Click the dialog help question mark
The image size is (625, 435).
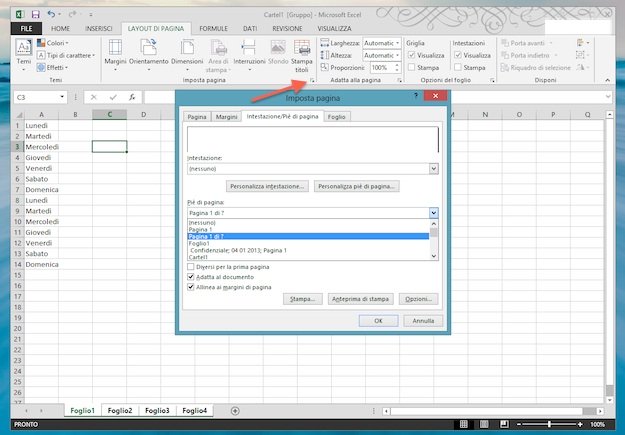click(416, 95)
